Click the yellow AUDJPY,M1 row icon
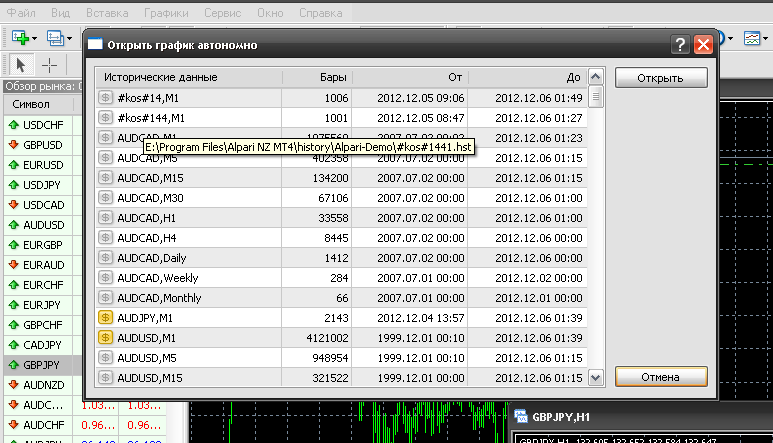 coord(105,317)
